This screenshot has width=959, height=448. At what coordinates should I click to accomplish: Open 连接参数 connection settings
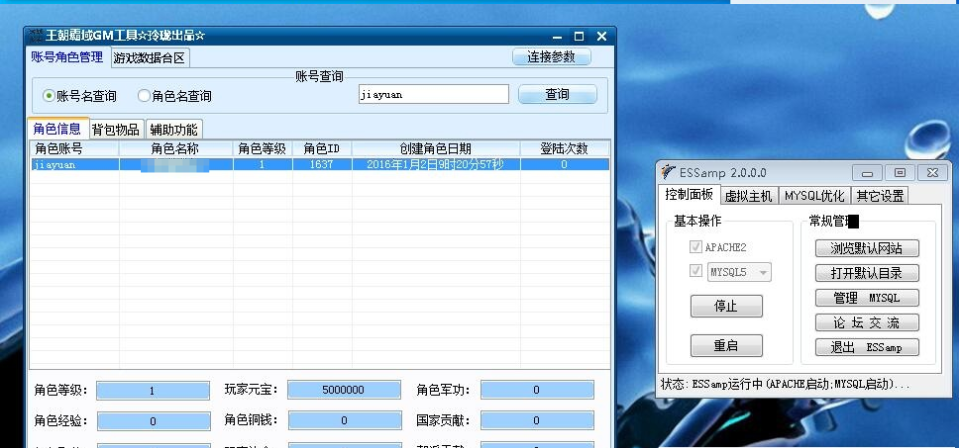pos(551,57)
